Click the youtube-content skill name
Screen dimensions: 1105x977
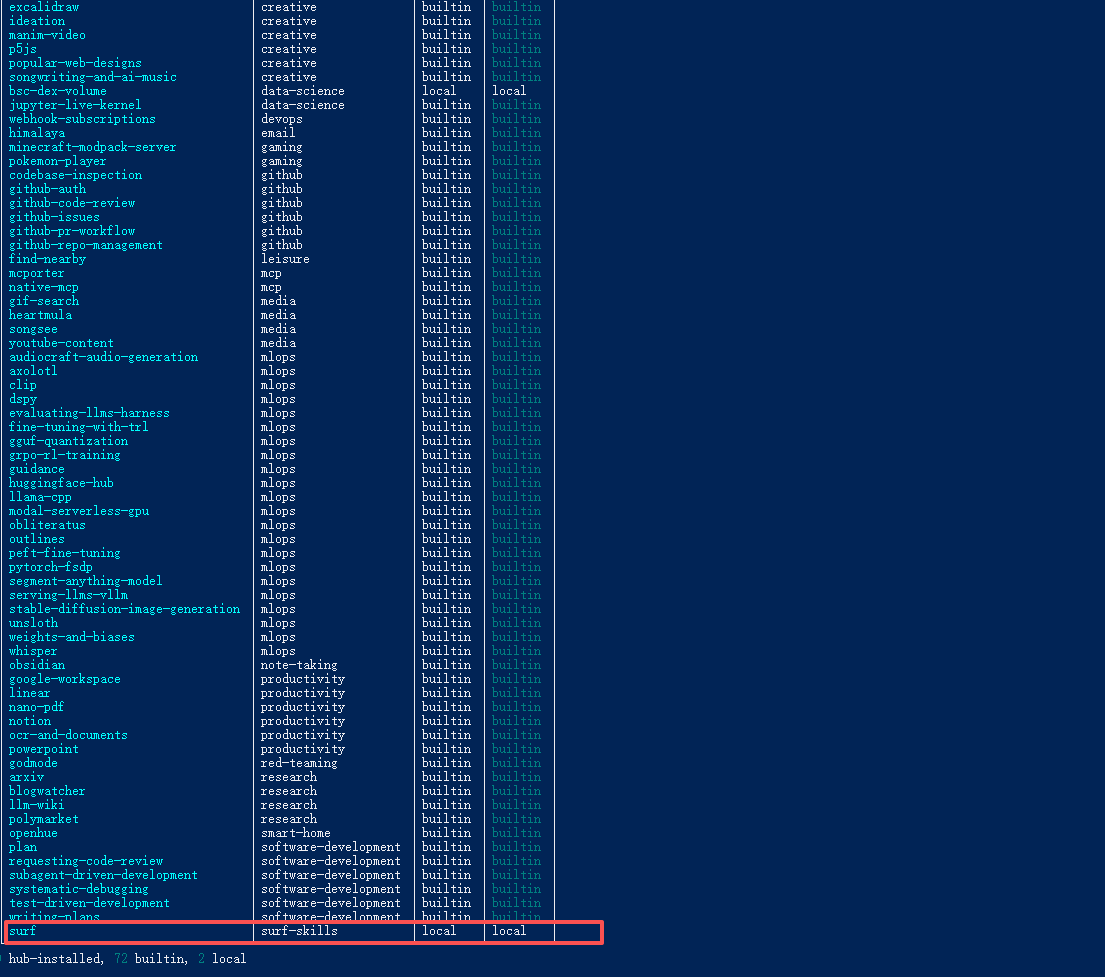[x=61, y=343]
